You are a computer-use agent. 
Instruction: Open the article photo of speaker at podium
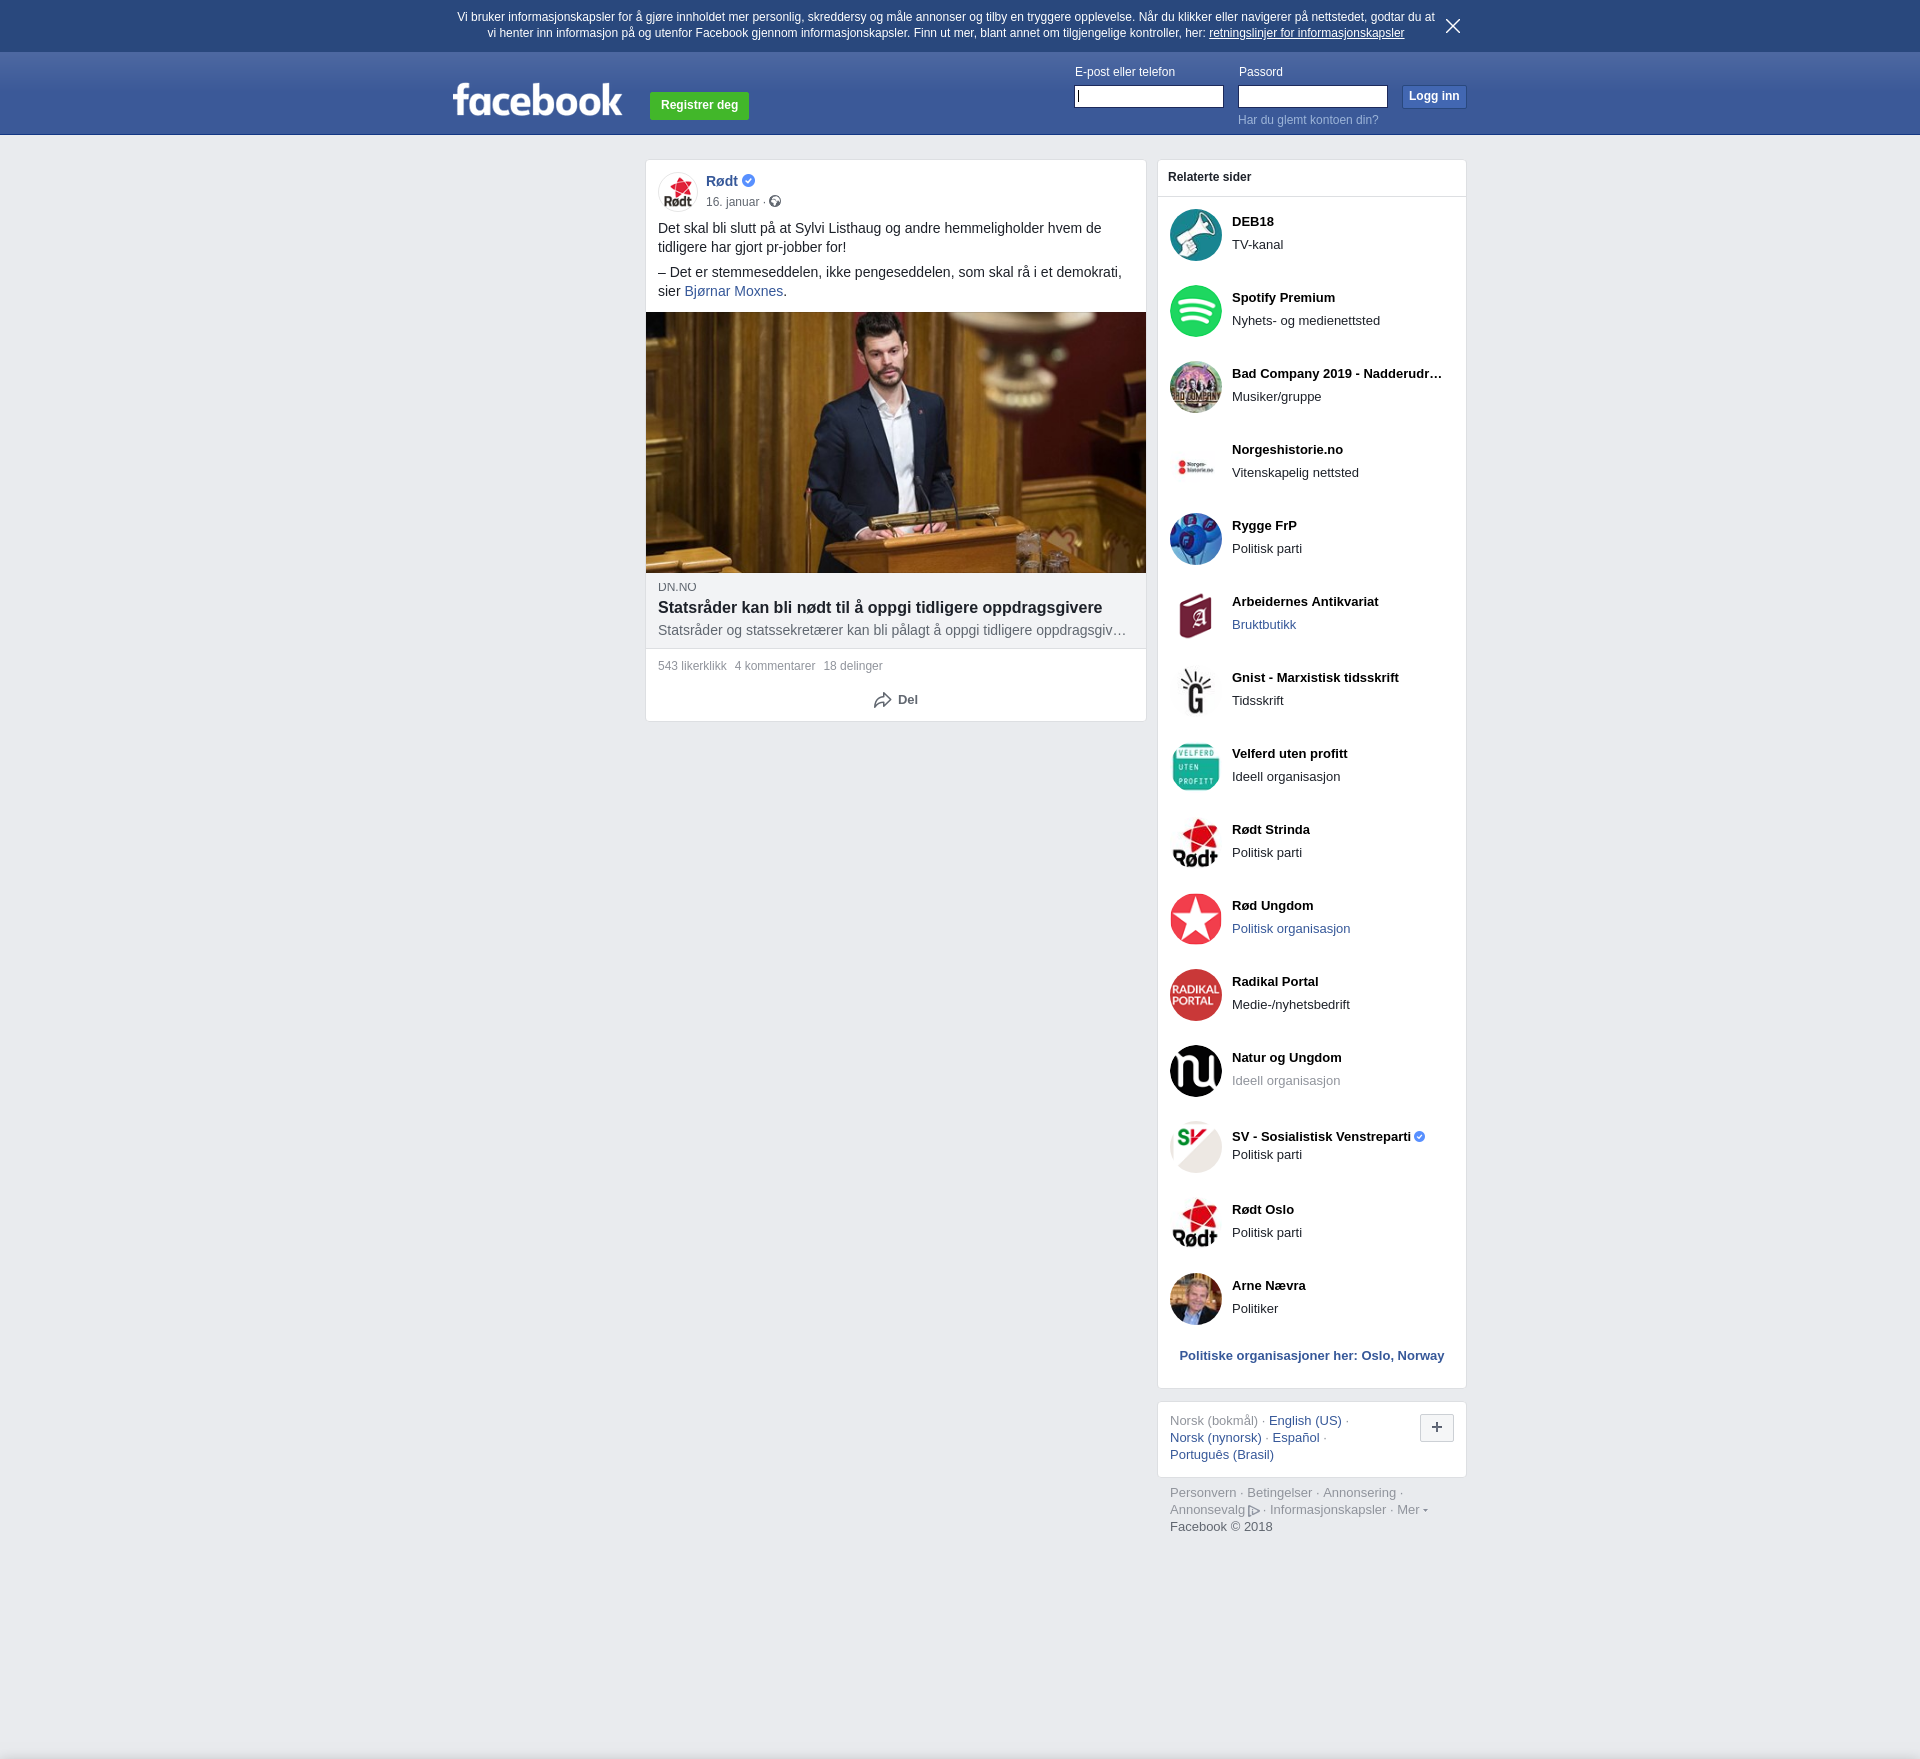coord(896,442)
